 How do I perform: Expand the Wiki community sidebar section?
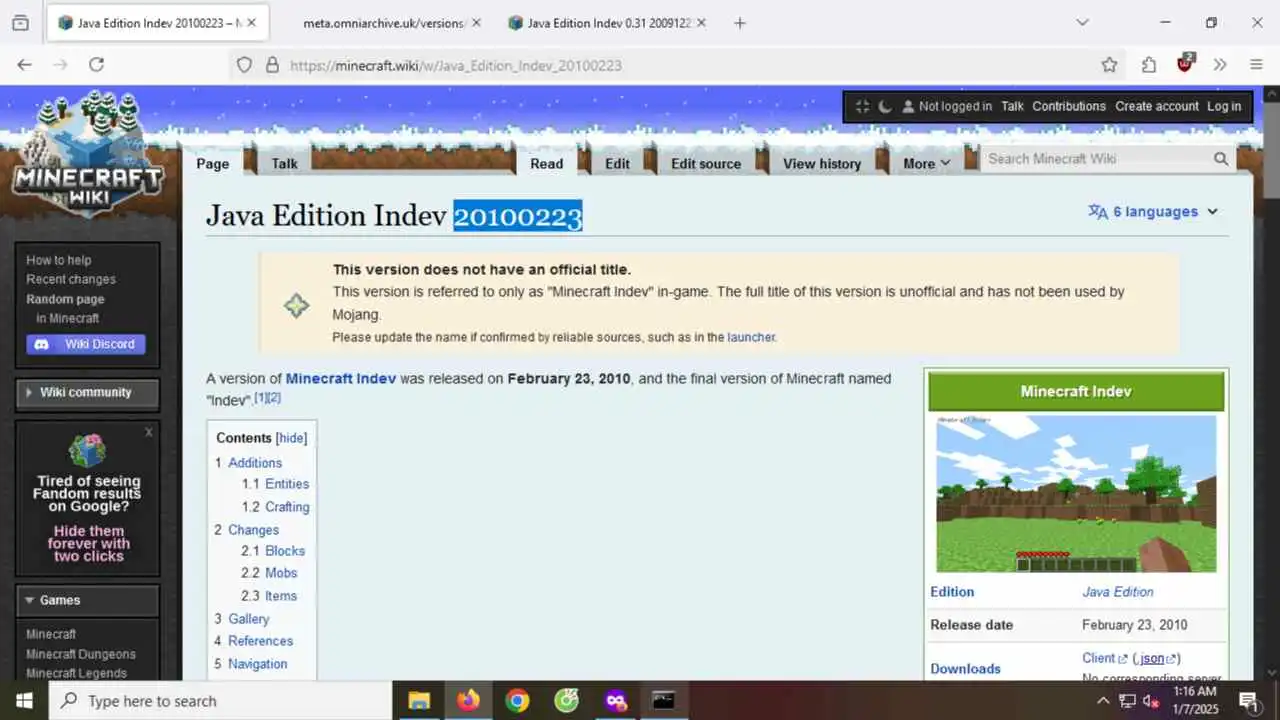87,392
